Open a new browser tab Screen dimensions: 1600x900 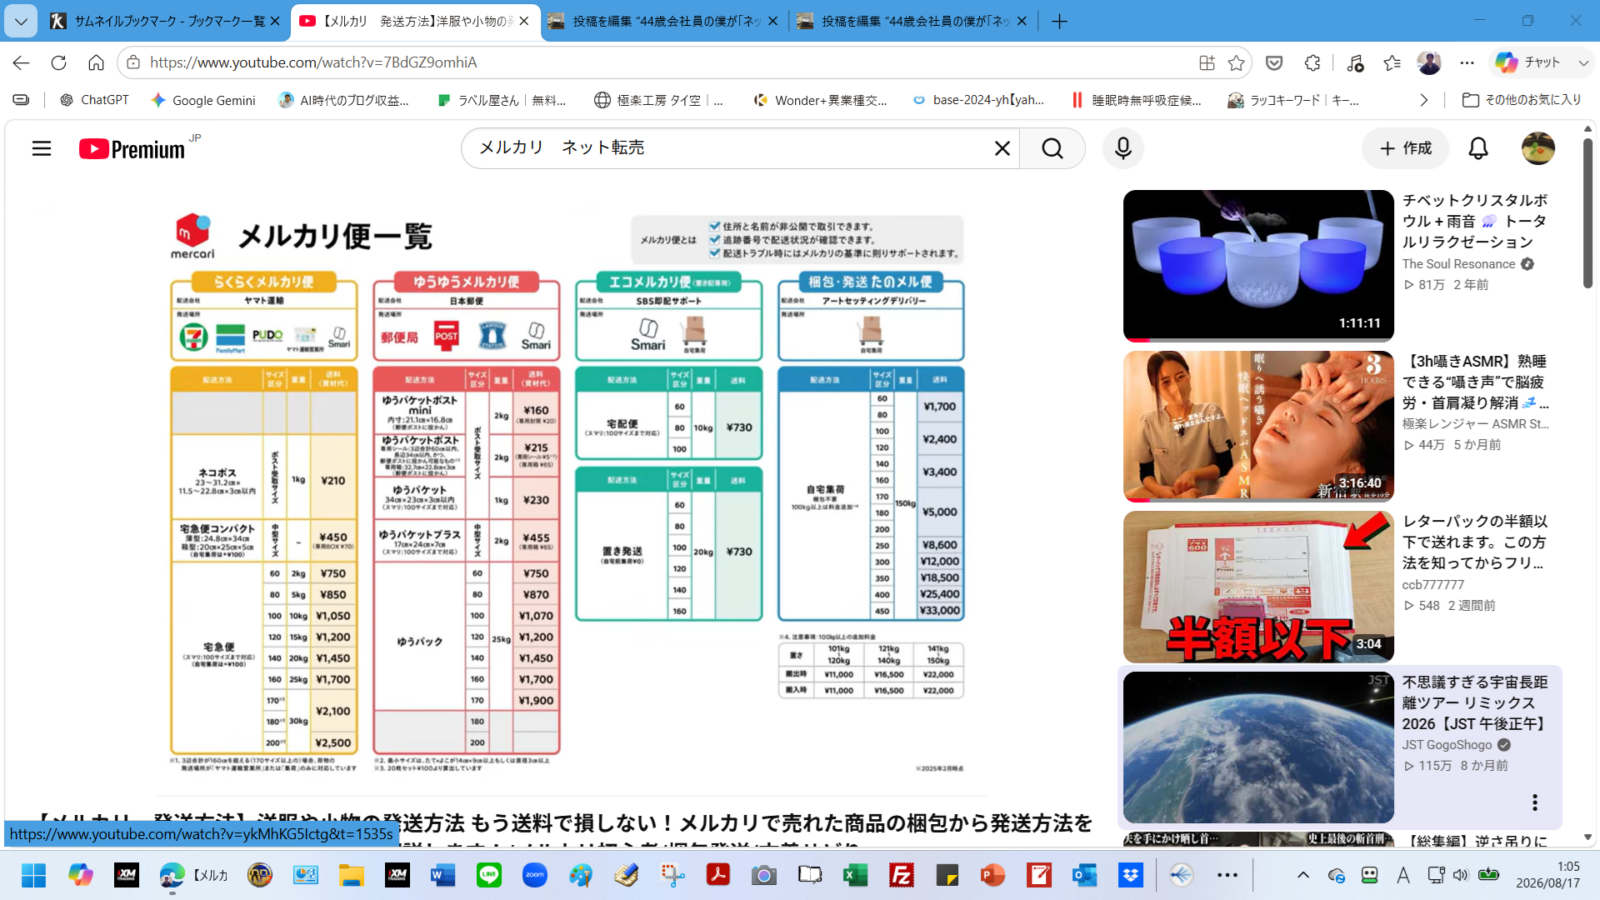tap(1060, 21)
